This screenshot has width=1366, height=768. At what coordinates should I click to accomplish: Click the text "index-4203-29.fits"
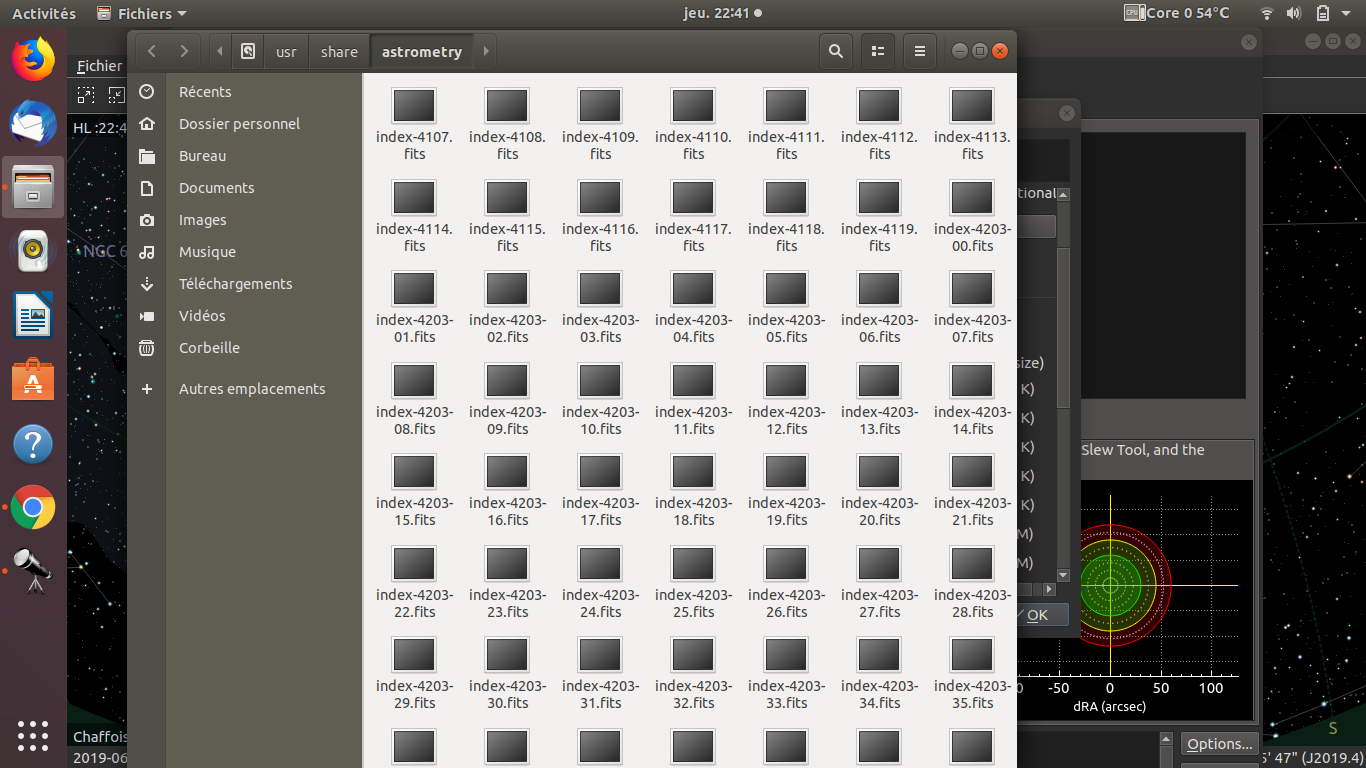414,694
